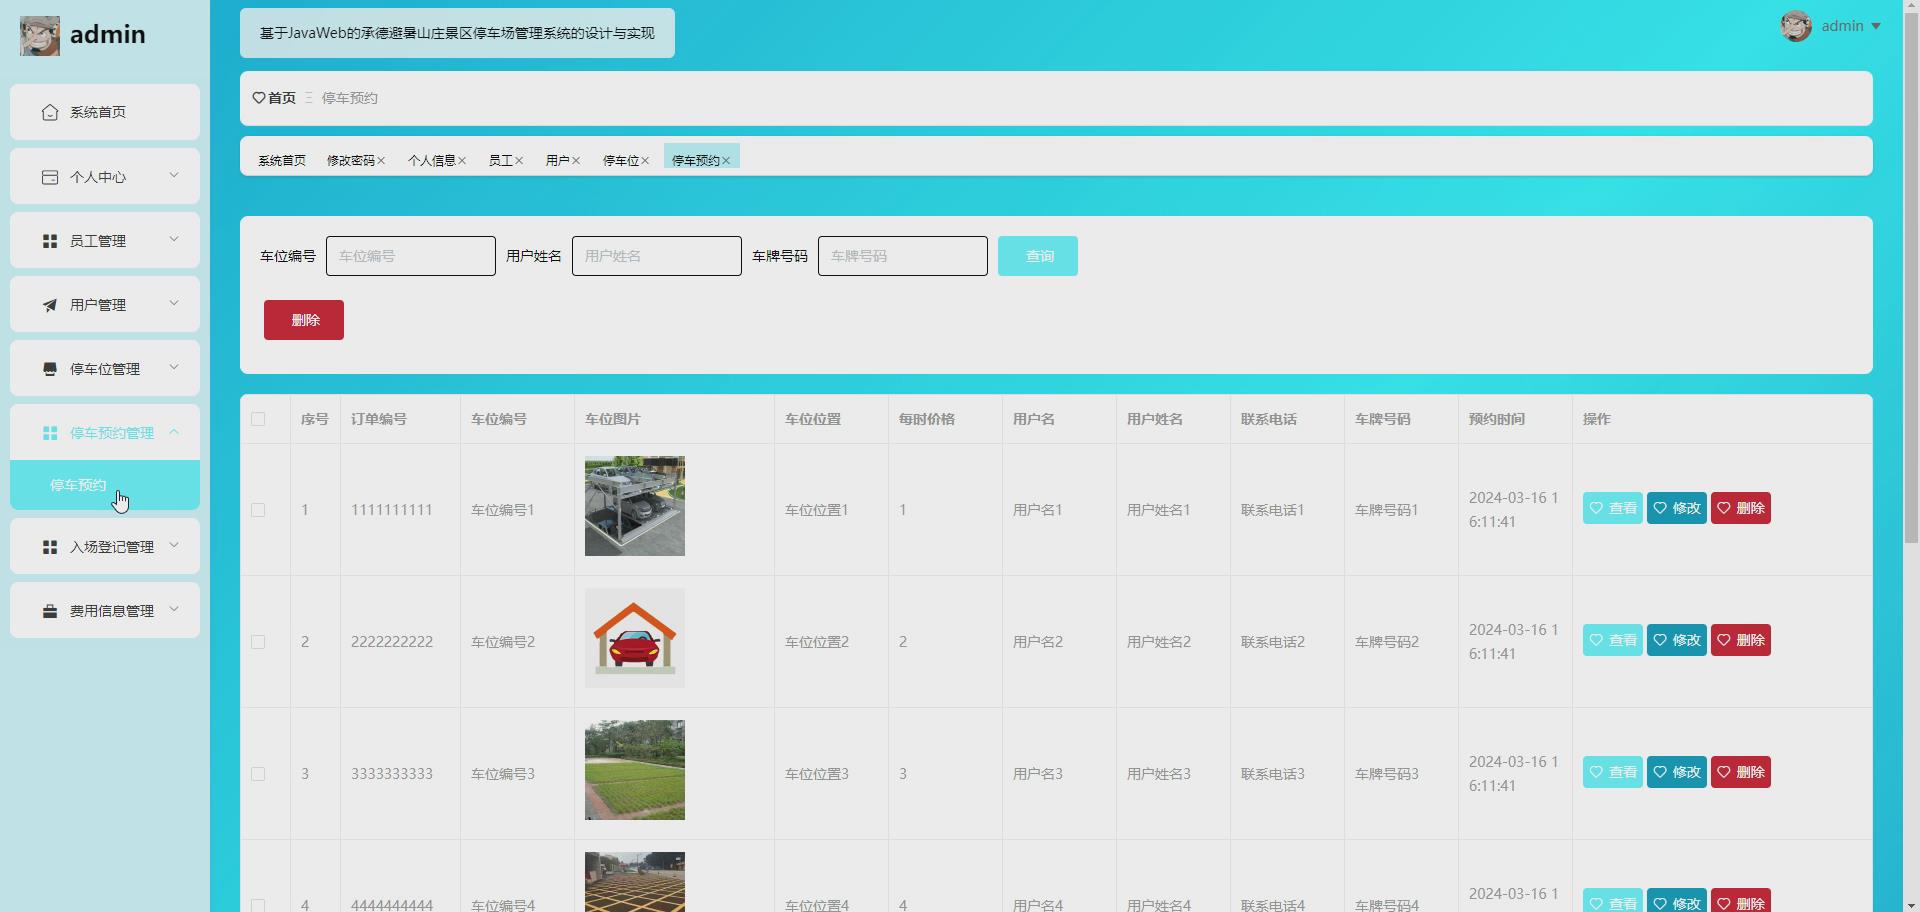This screenshot has width=1920, height=912.
Task: Expand the 个人中心 menu
Action: point(174,176)
